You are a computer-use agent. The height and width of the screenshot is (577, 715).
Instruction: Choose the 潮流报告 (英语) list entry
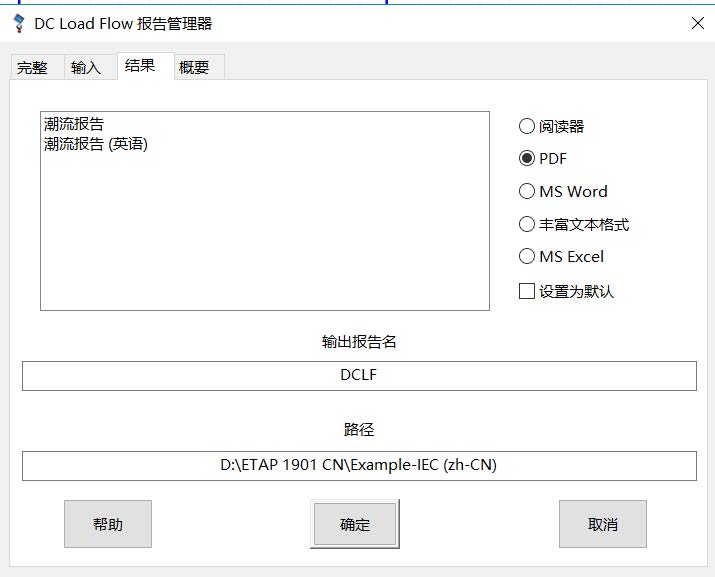(x=96, y=144)
